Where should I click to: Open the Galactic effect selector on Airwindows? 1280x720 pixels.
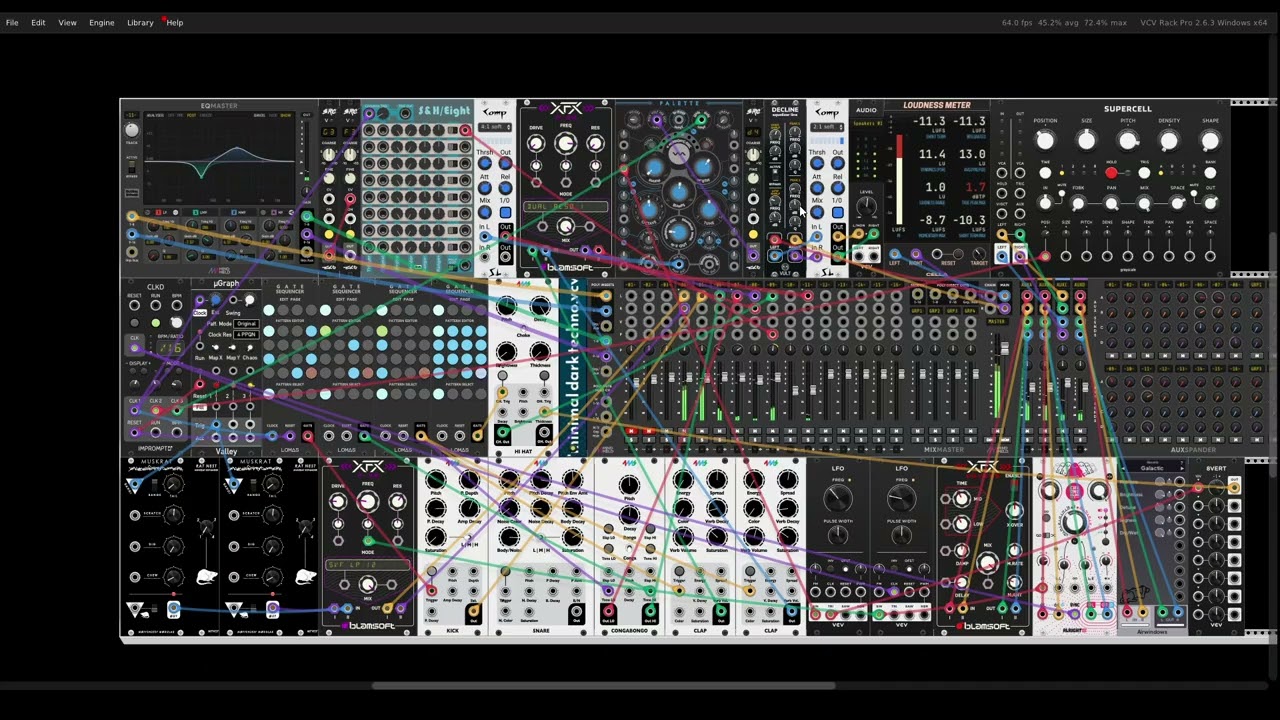pos(1152,468)
